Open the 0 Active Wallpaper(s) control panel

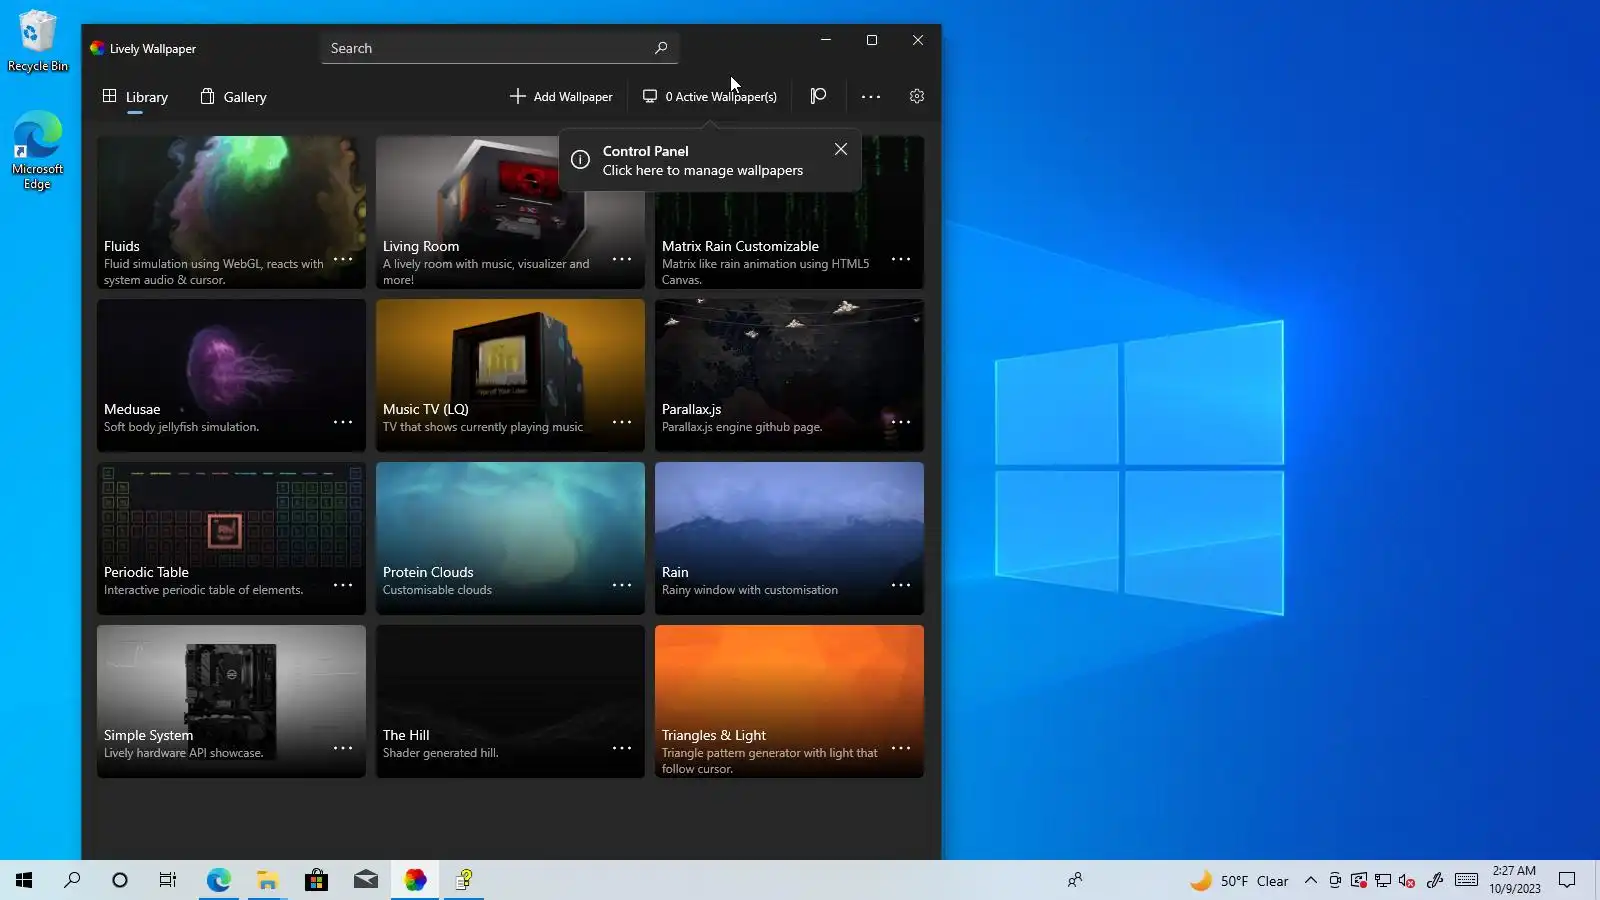709,97
